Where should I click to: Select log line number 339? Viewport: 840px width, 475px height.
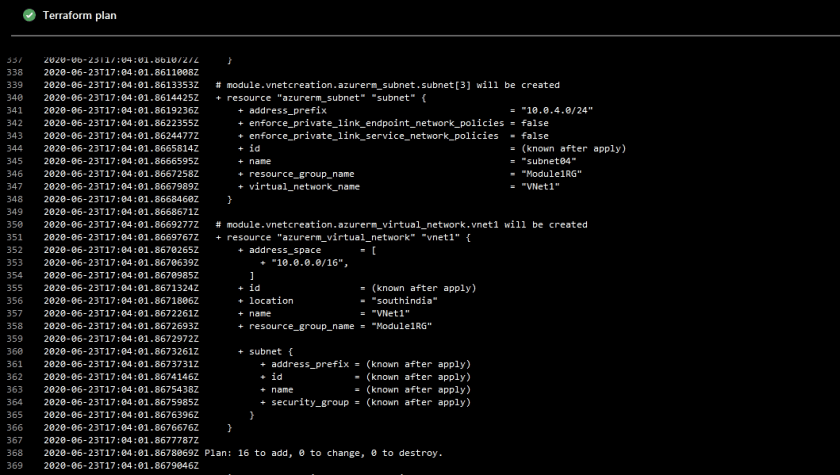[14, 85]
